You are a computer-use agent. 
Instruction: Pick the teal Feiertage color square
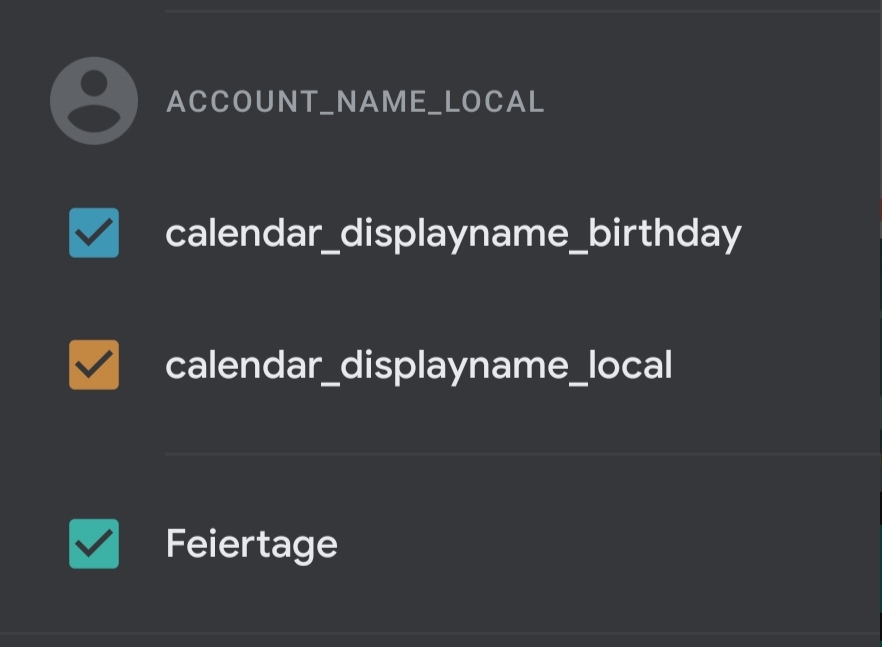click(x=94, y=544)
